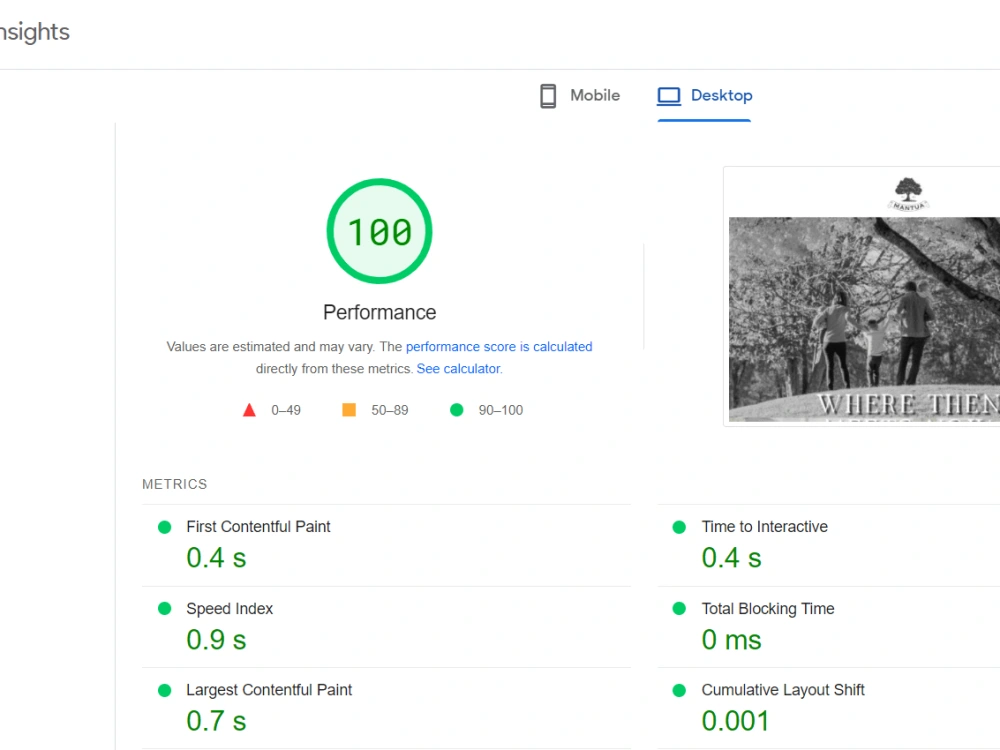Click the 'Time to Interactive' metric label
This screenshot has height=750, width=1000.
765,527
